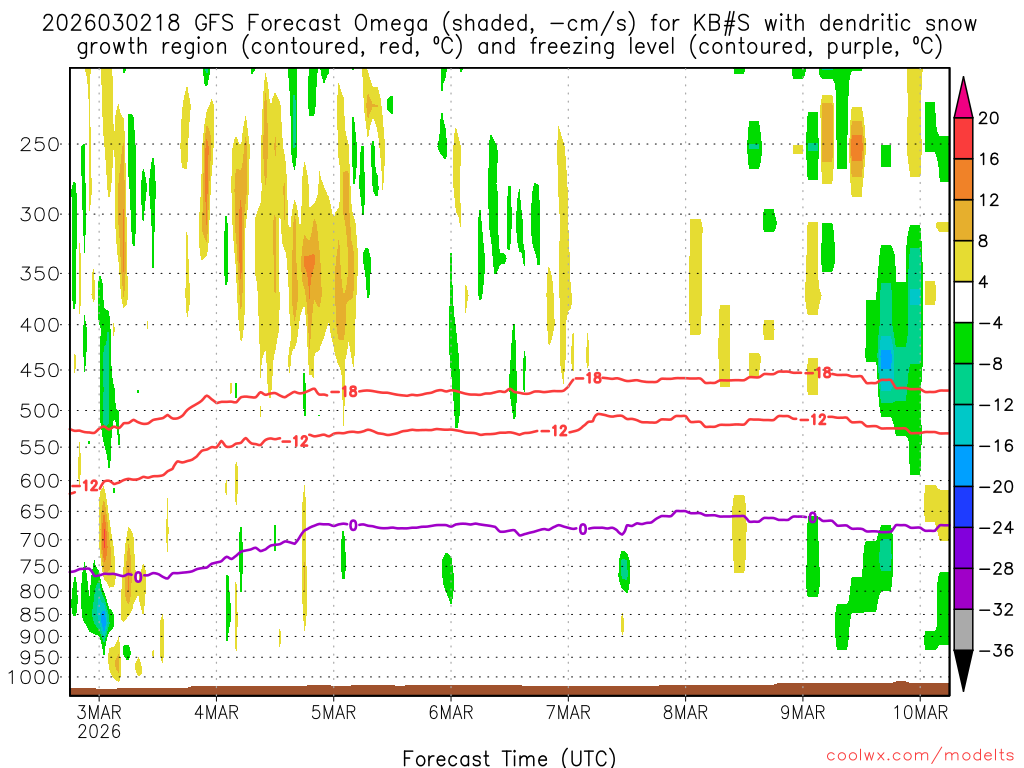Image resolution: width=1024 pixels, height=768 pixels.
Task: Click the chart title line starting 2026030218 GFS Forecast
Action: pos(509,23)
